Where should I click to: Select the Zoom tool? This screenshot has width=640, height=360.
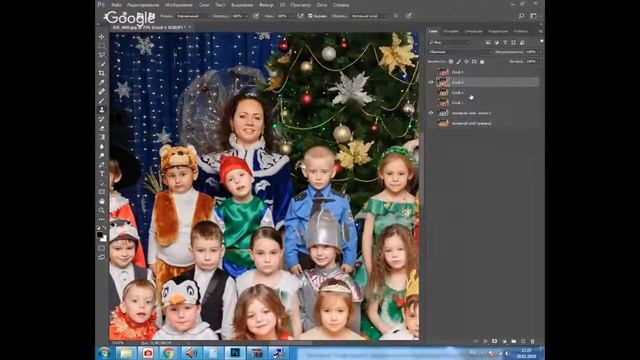pos(101,210)
